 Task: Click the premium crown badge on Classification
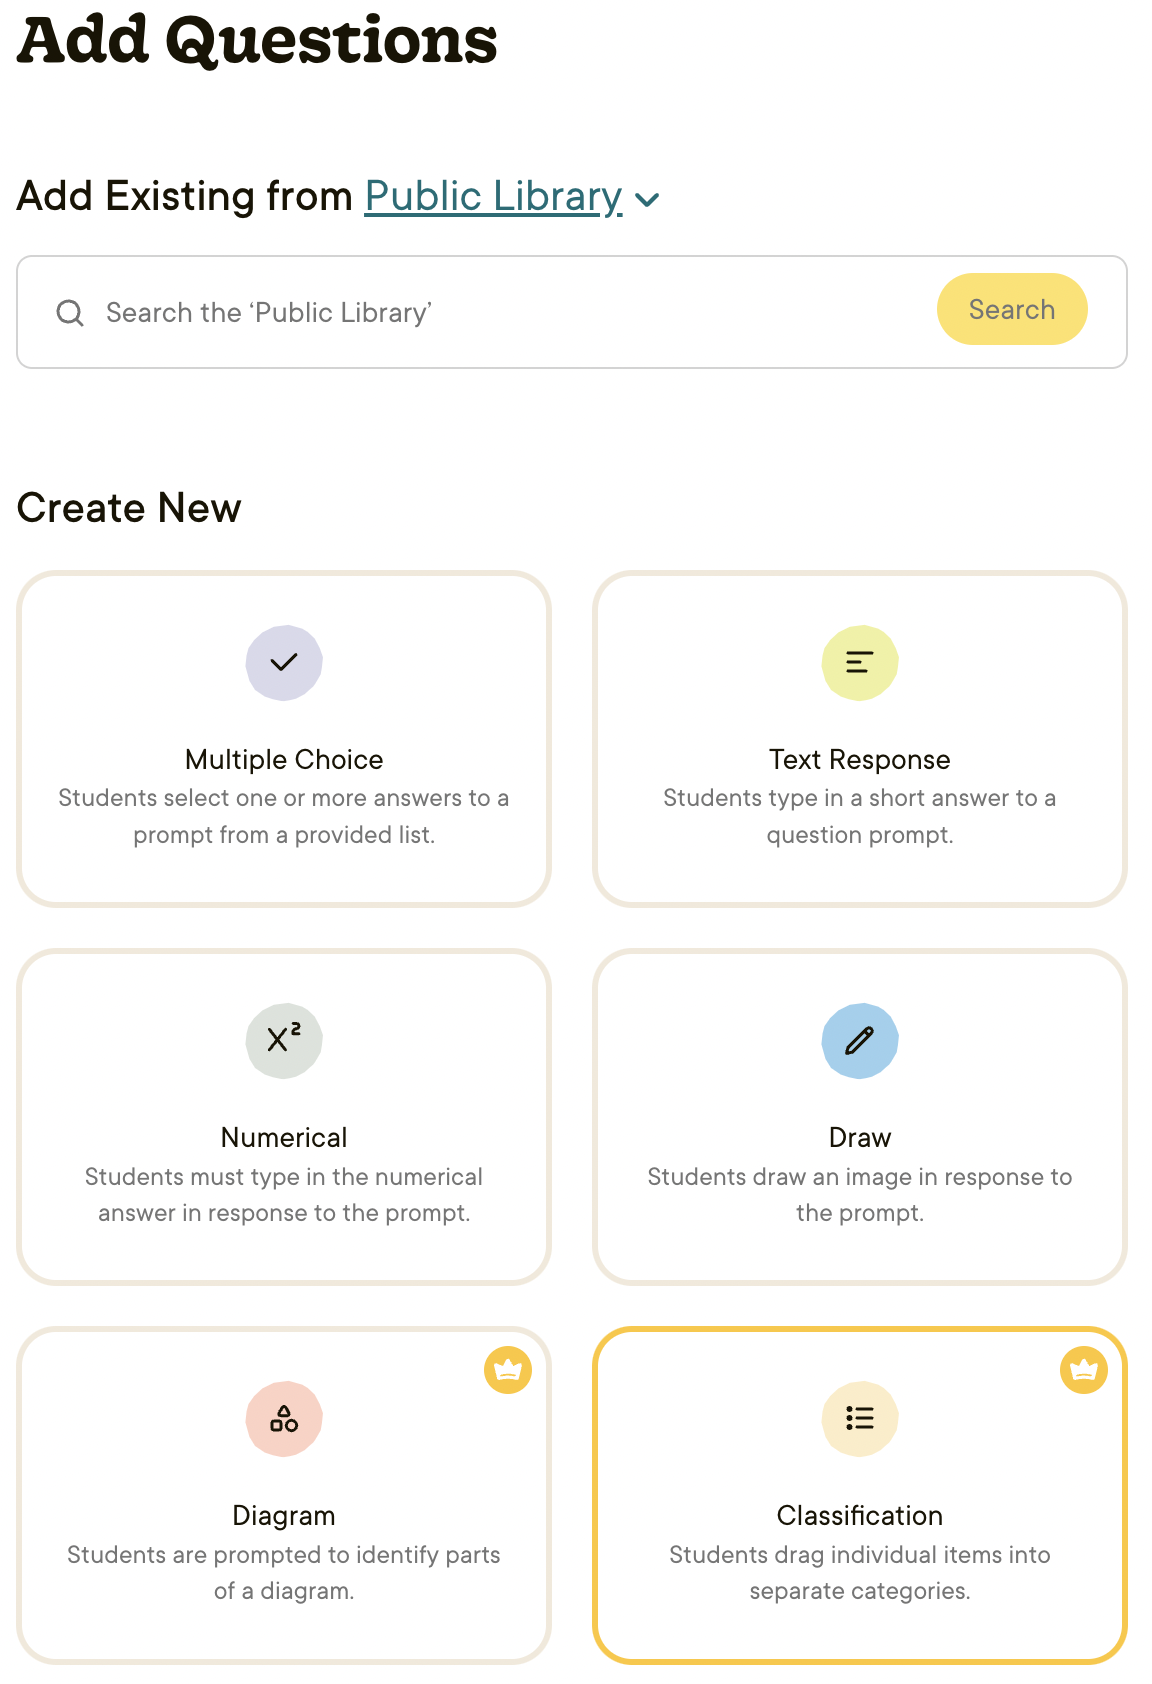[x=1084, y=1370]
